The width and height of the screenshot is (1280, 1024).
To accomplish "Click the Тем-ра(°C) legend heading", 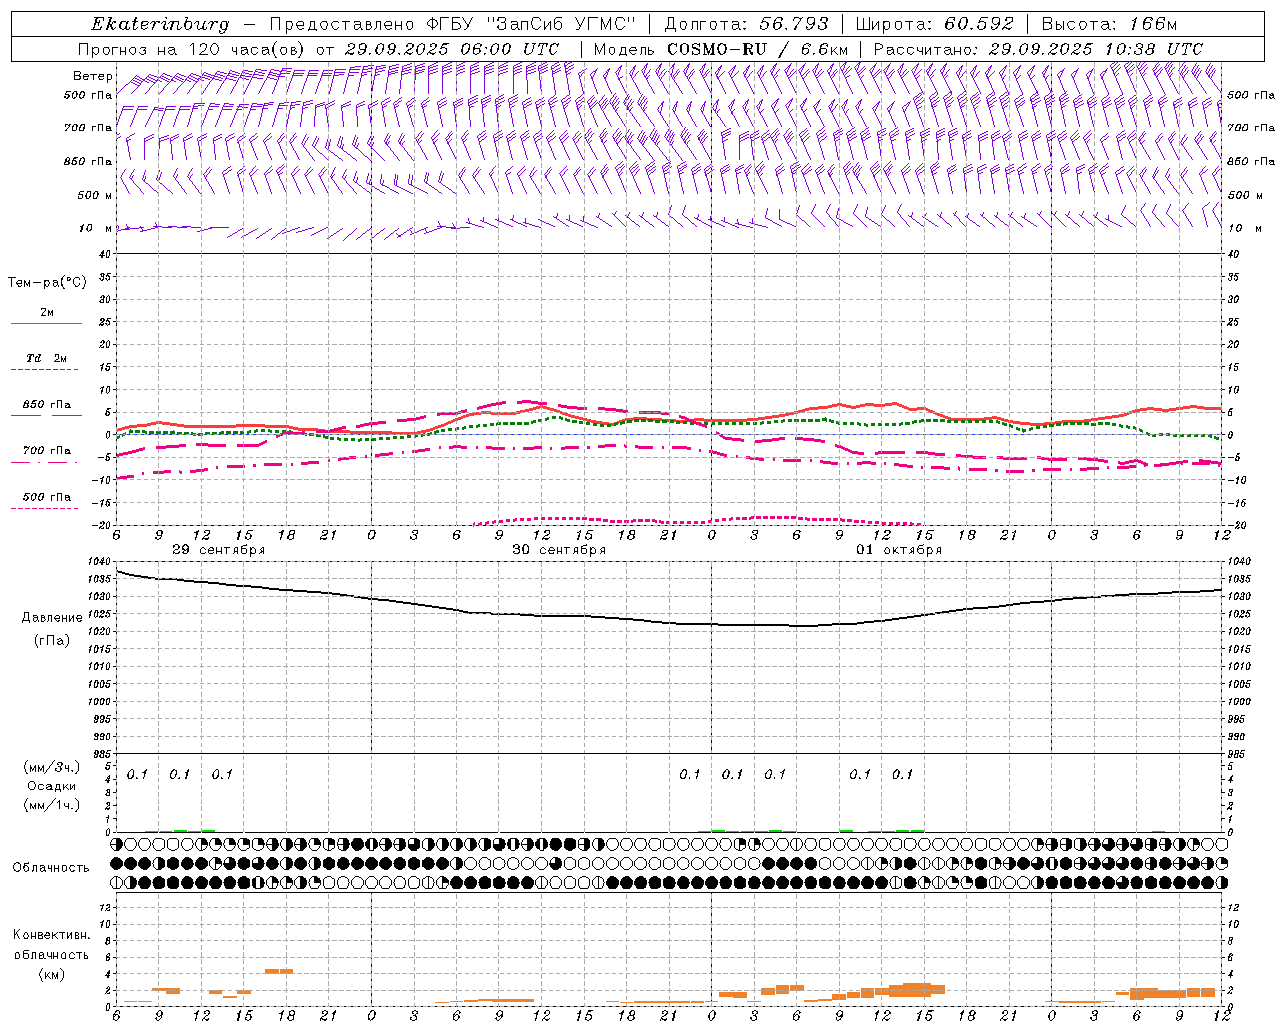I will 47,283.
